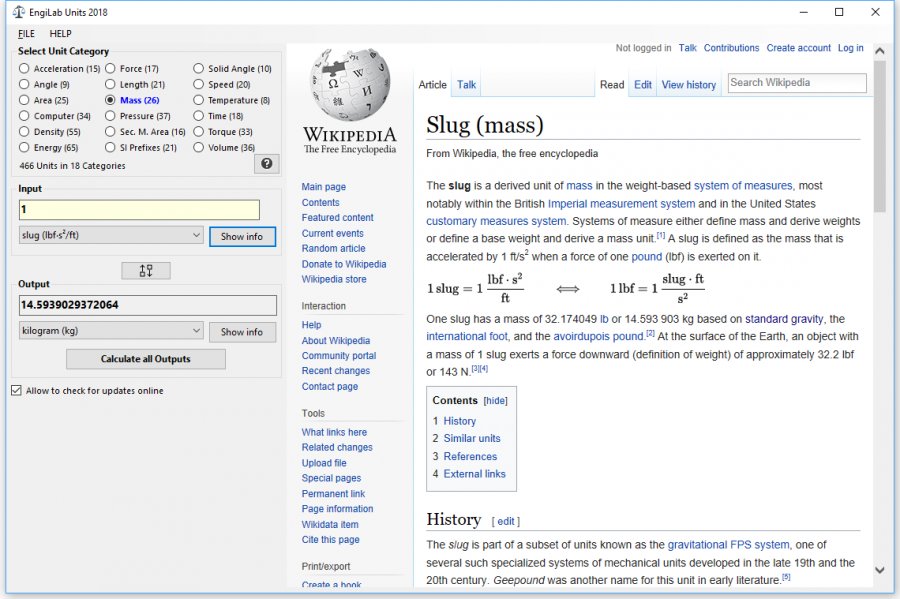This screenshot has height=599, width=900.
Task: Click the Output value field
Action: tap(148, 305)
